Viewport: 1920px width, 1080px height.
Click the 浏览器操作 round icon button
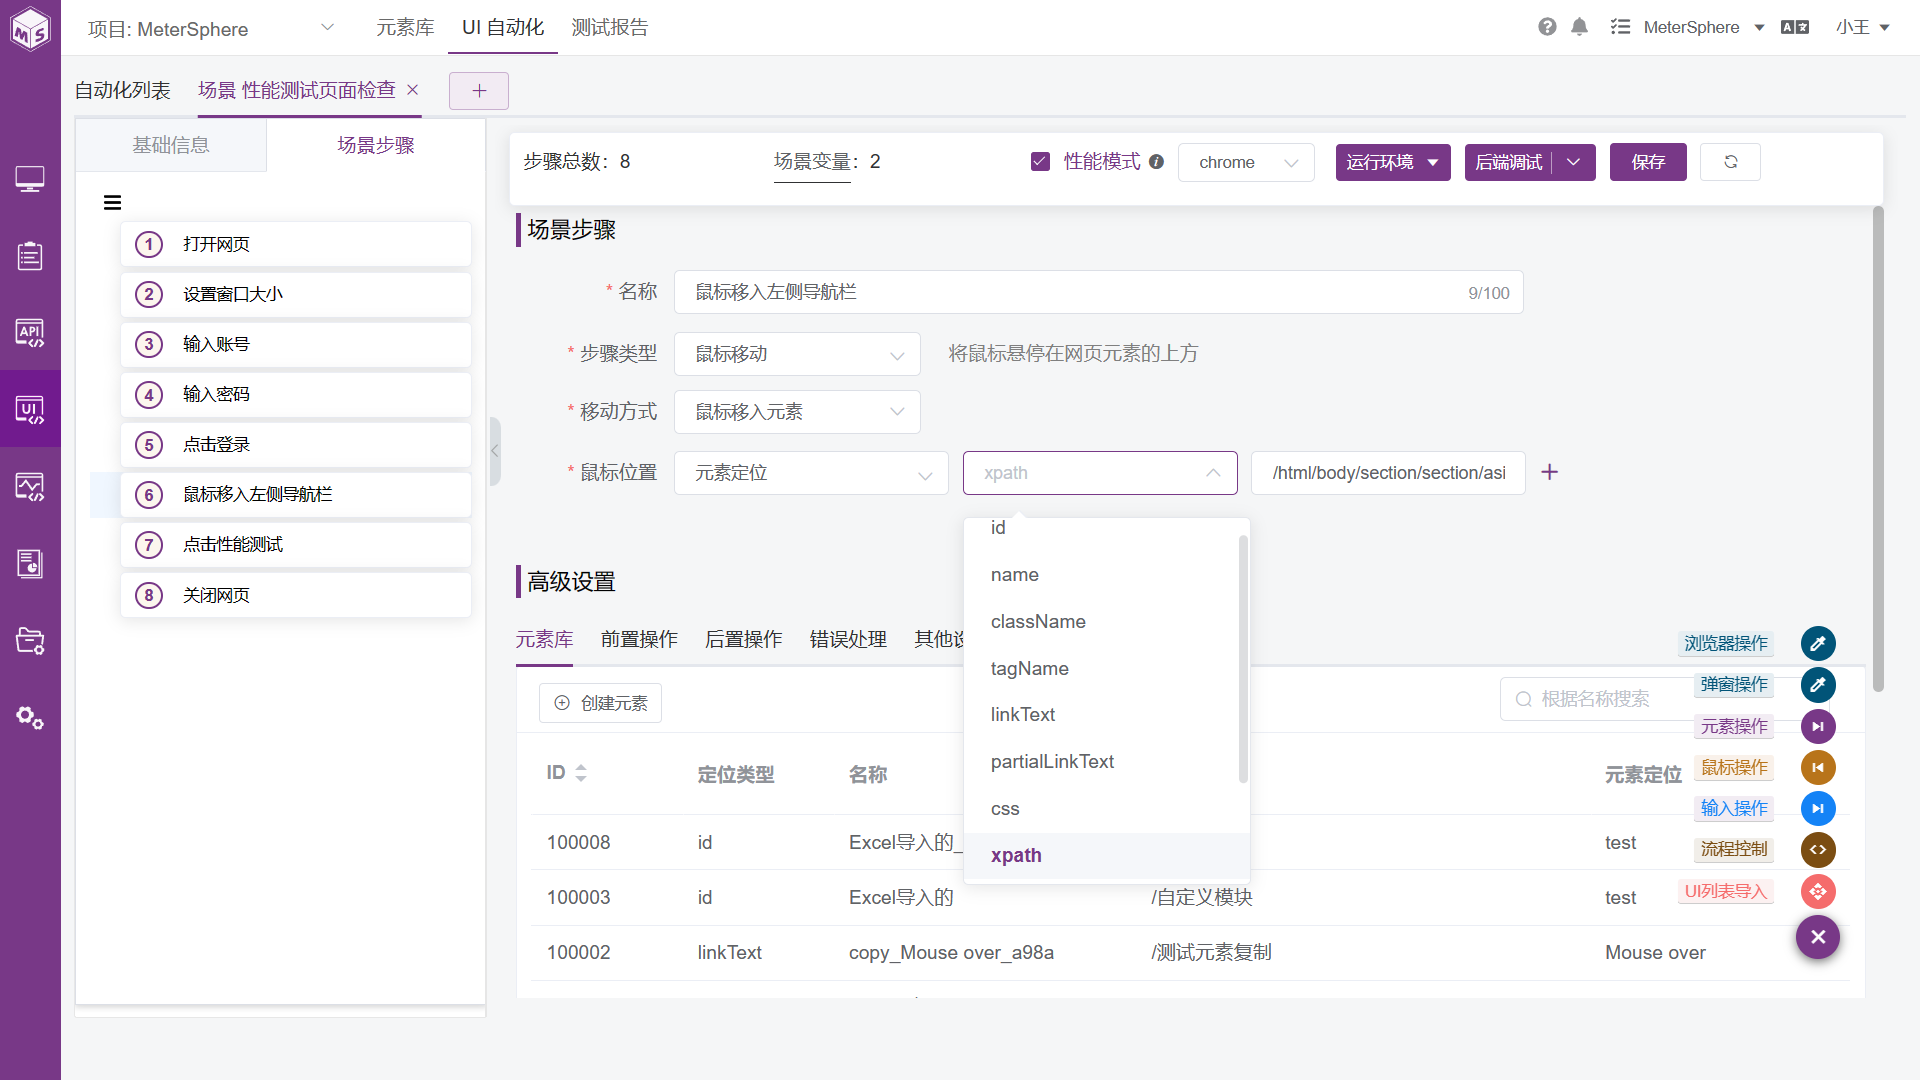(x=1818, y=643)
